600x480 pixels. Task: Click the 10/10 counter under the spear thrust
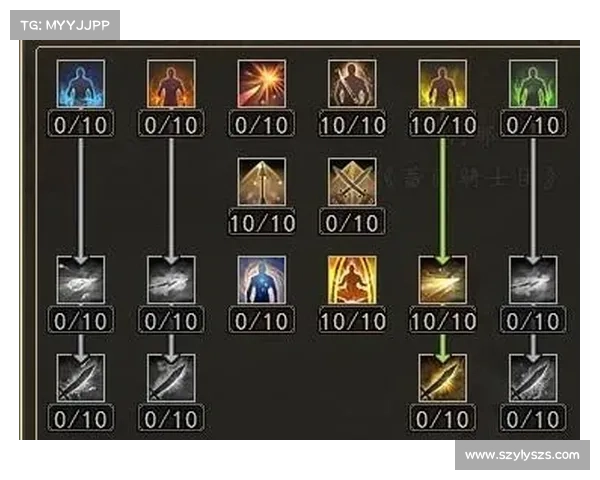(262, 222)
